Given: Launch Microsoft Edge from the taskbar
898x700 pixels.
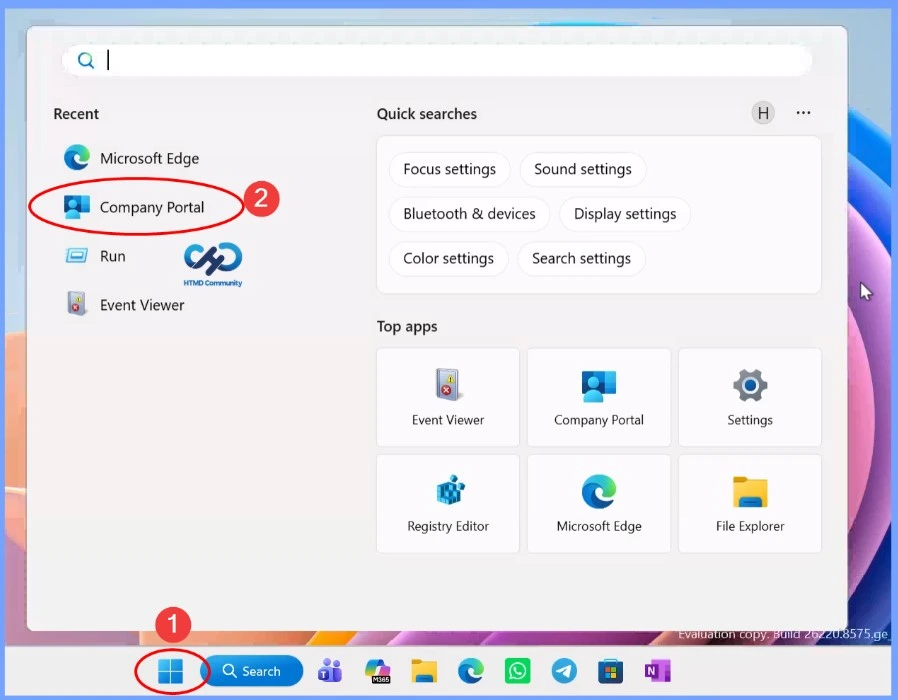Looking at the screenshot, I should (x=471, y=671).
